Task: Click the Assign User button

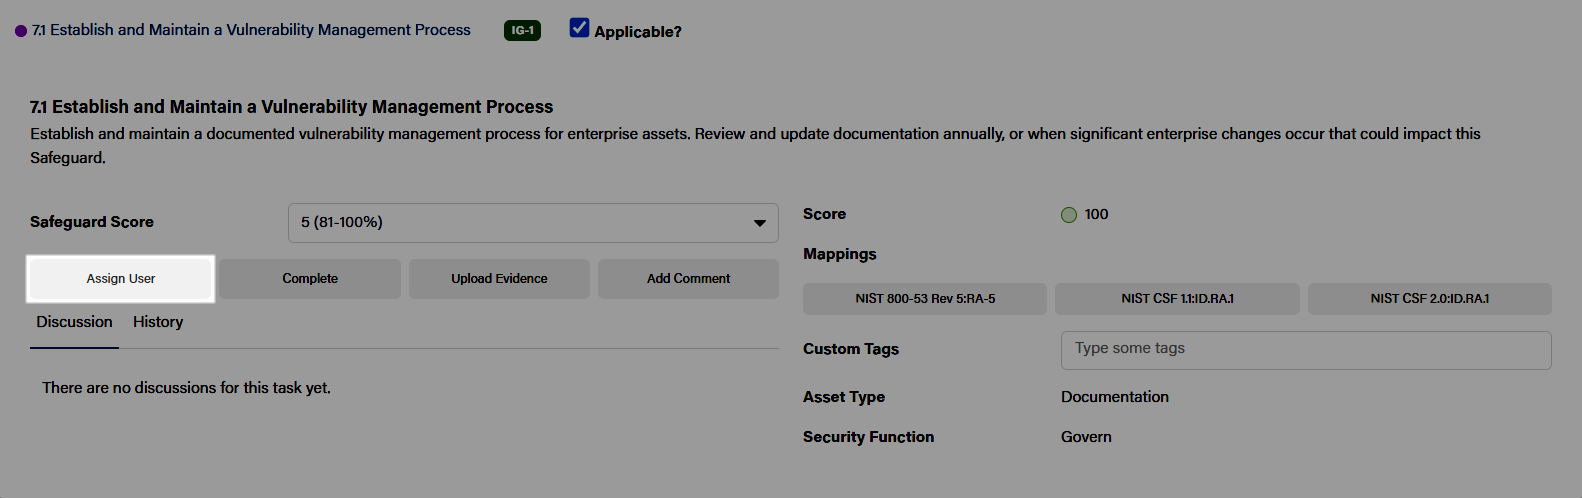Action: [x=121, y=279]
